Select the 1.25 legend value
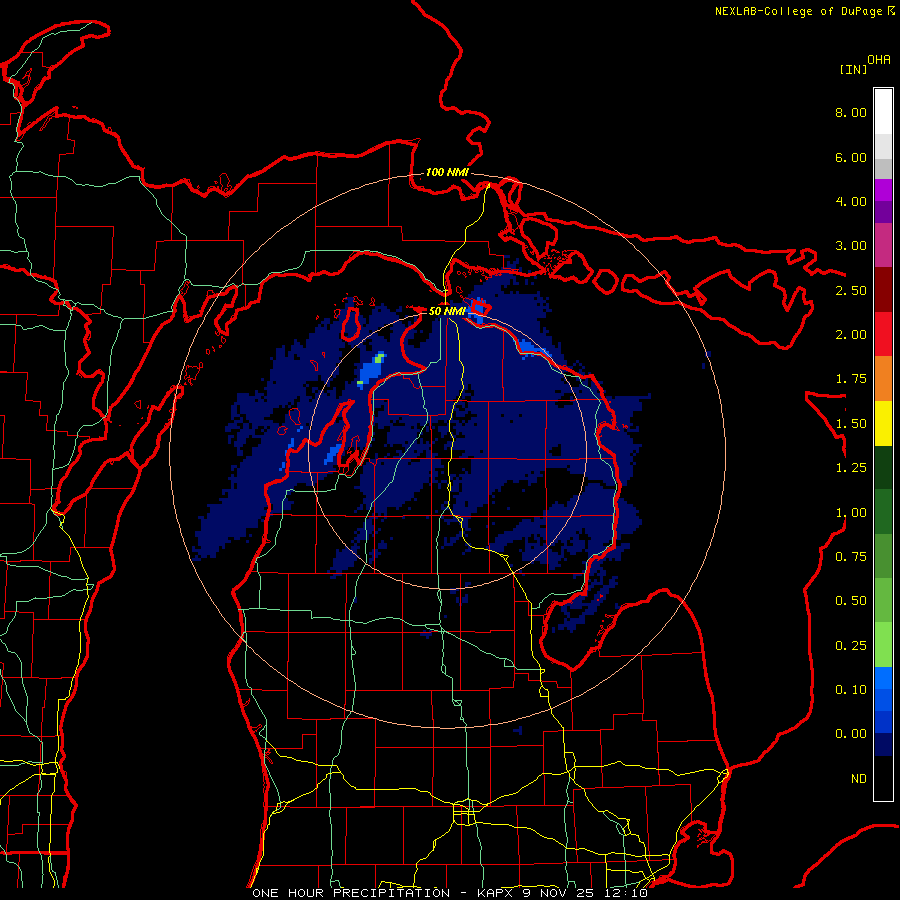This screenshot has height=900, width=900. (x=851, y=468)
